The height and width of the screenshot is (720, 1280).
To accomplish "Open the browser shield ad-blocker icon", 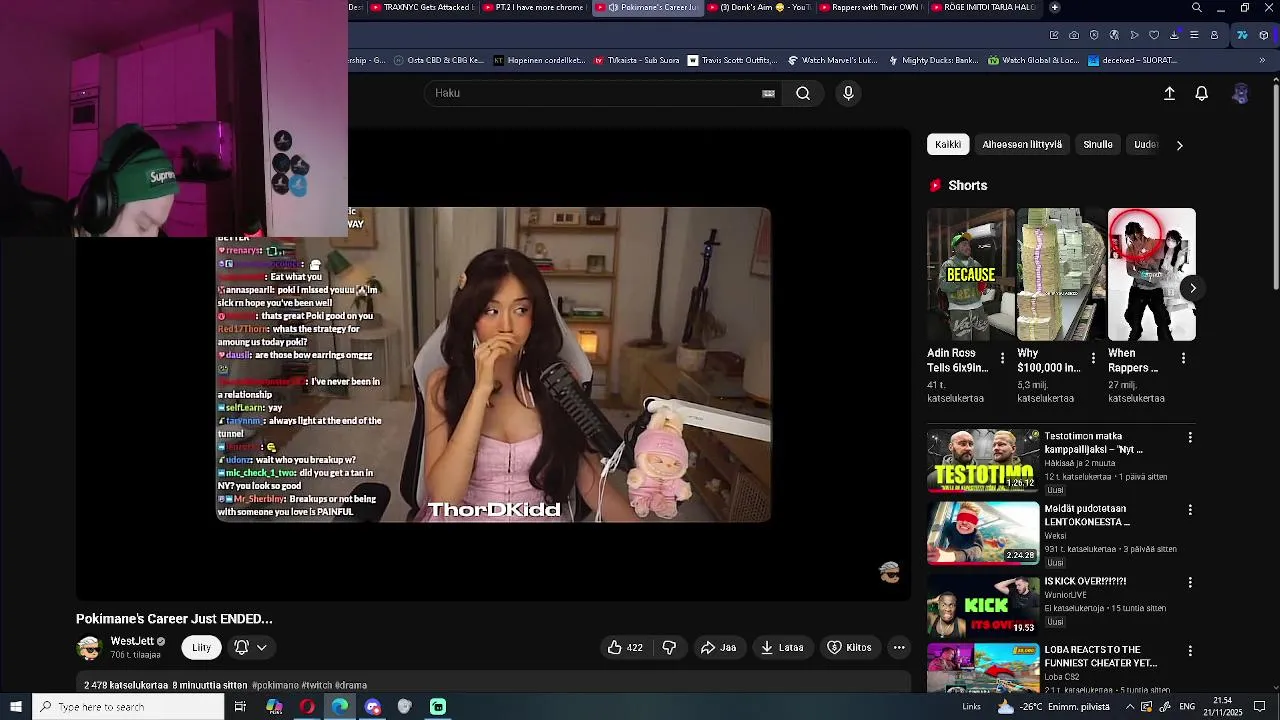I will click(1094, 35).
